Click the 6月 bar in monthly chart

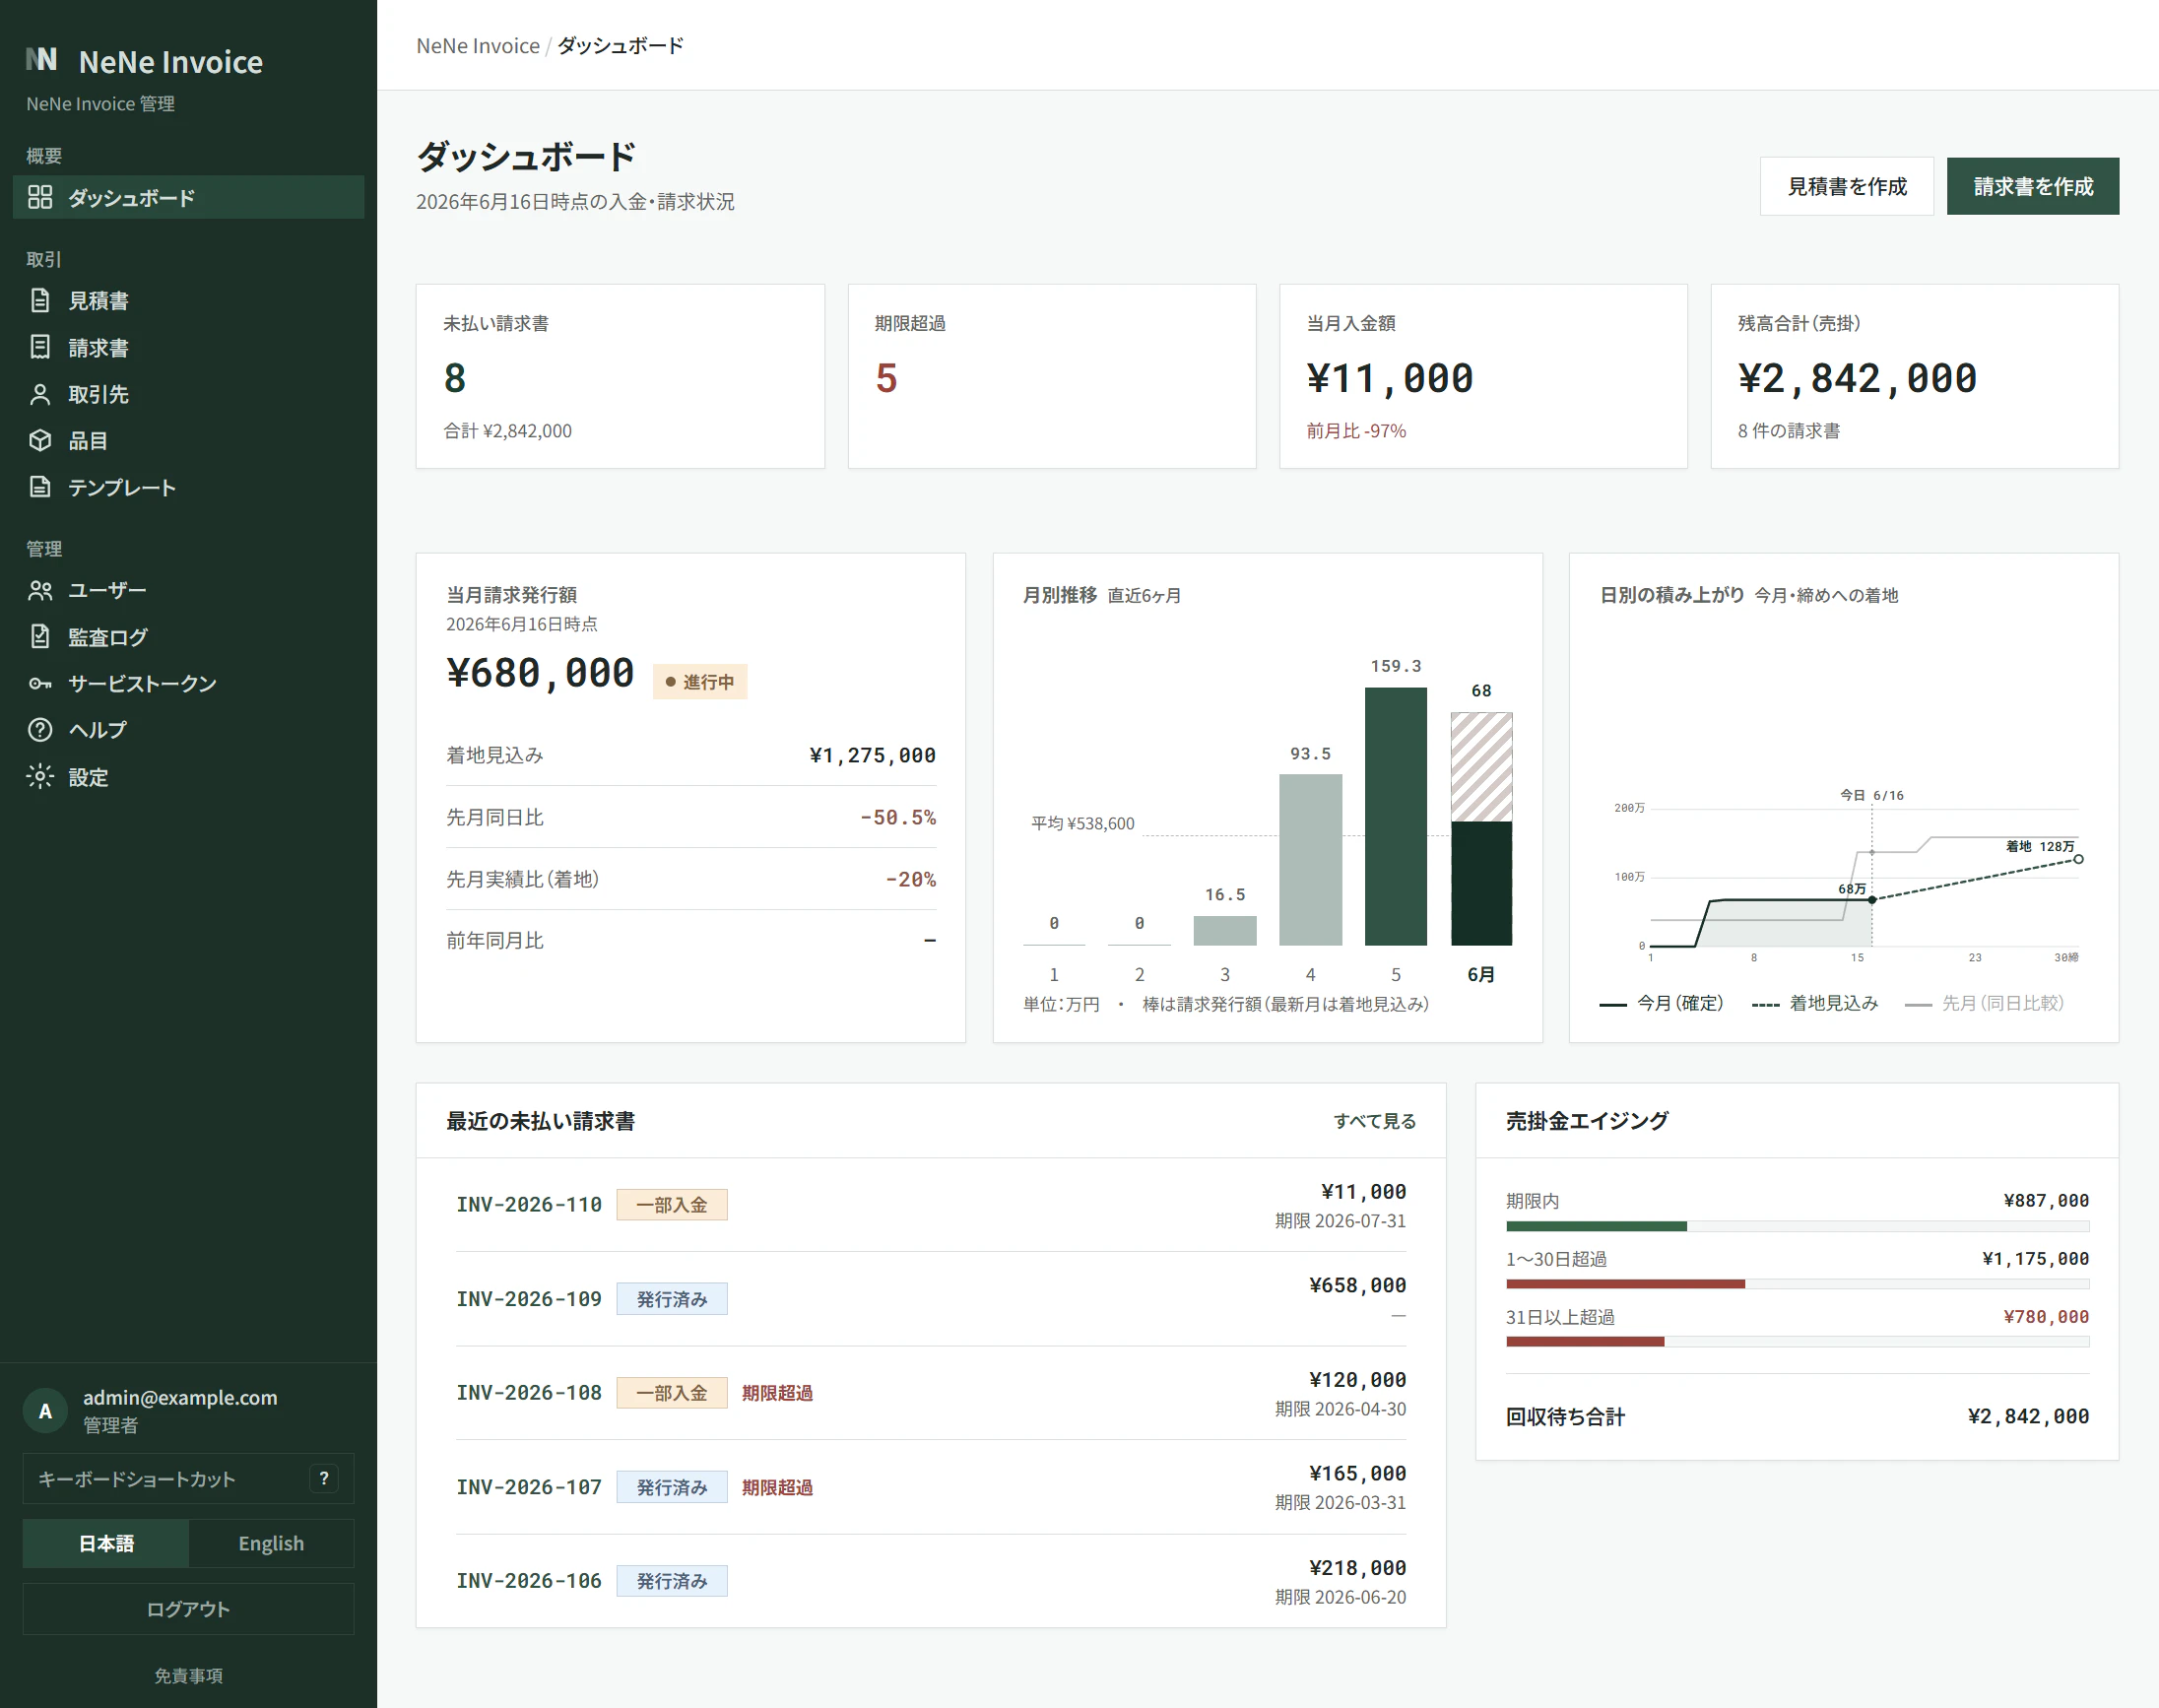coord(1481,828)
